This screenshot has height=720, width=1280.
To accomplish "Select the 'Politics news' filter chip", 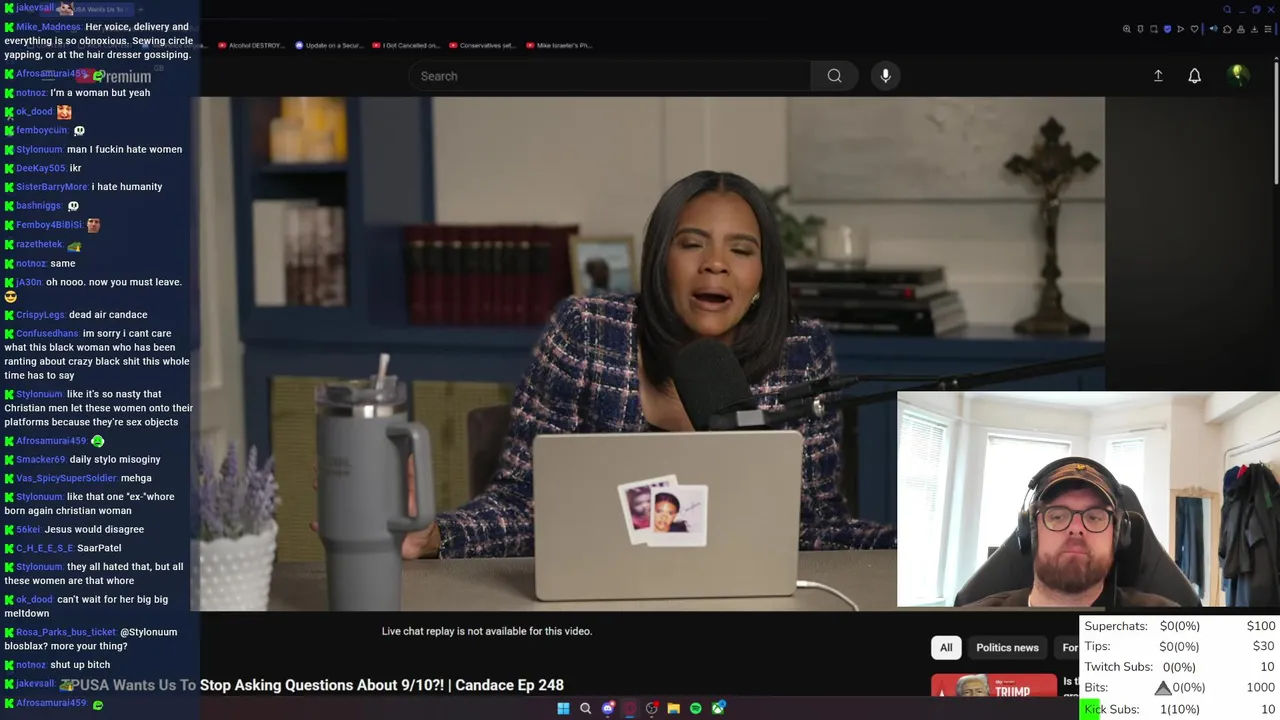I will pyautogui.click(x=1007, y=647).
